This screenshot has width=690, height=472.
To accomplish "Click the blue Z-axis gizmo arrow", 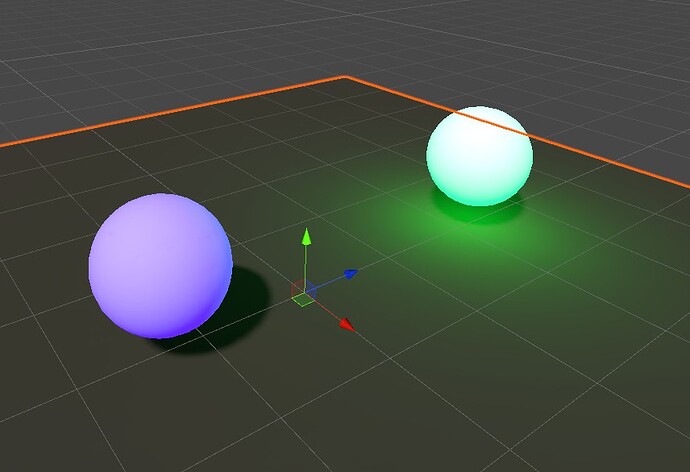I will [x=351, y=274].
